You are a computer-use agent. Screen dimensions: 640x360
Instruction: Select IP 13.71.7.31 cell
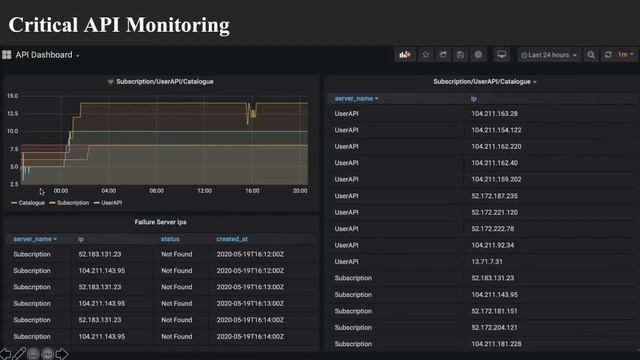click(x=487, y=261)
